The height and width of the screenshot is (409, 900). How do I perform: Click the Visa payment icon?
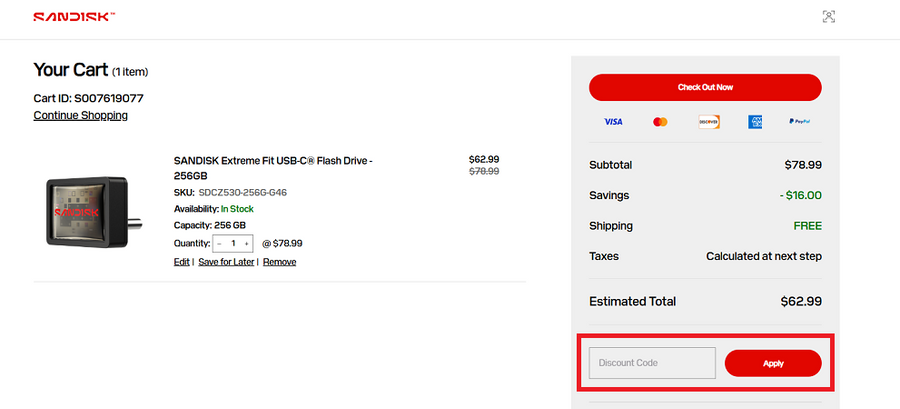(x=613, y=122)
